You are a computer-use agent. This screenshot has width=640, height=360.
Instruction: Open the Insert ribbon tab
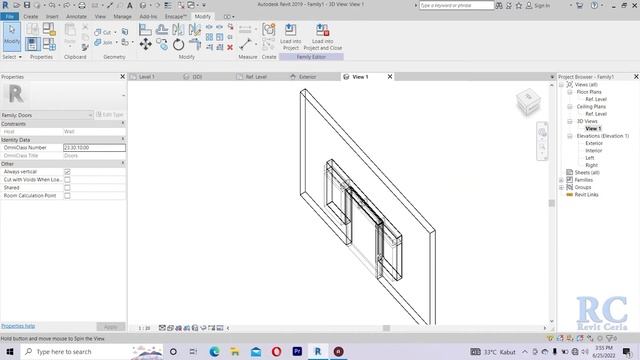tap(52, 17)
